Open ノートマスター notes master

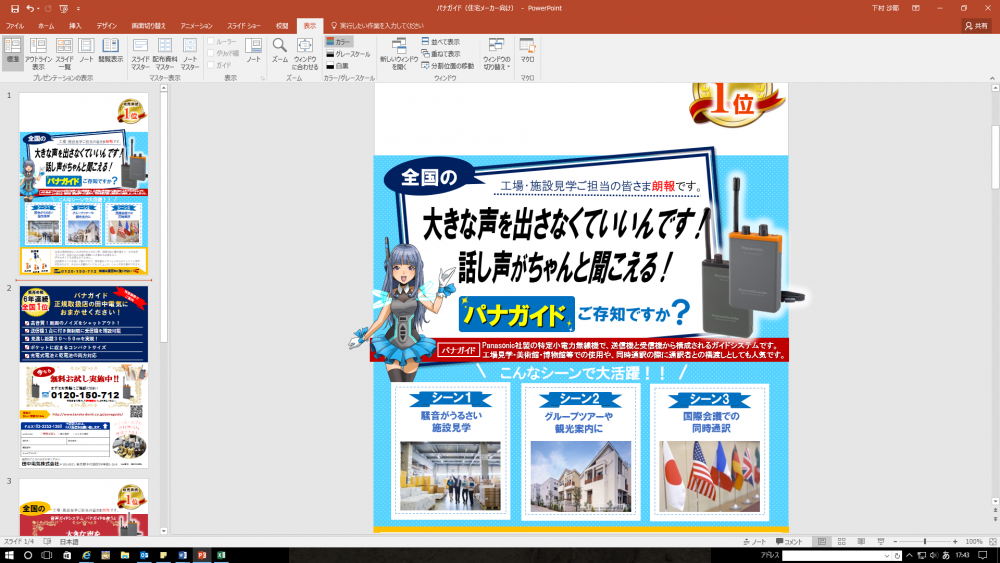(x=189, y=53)
